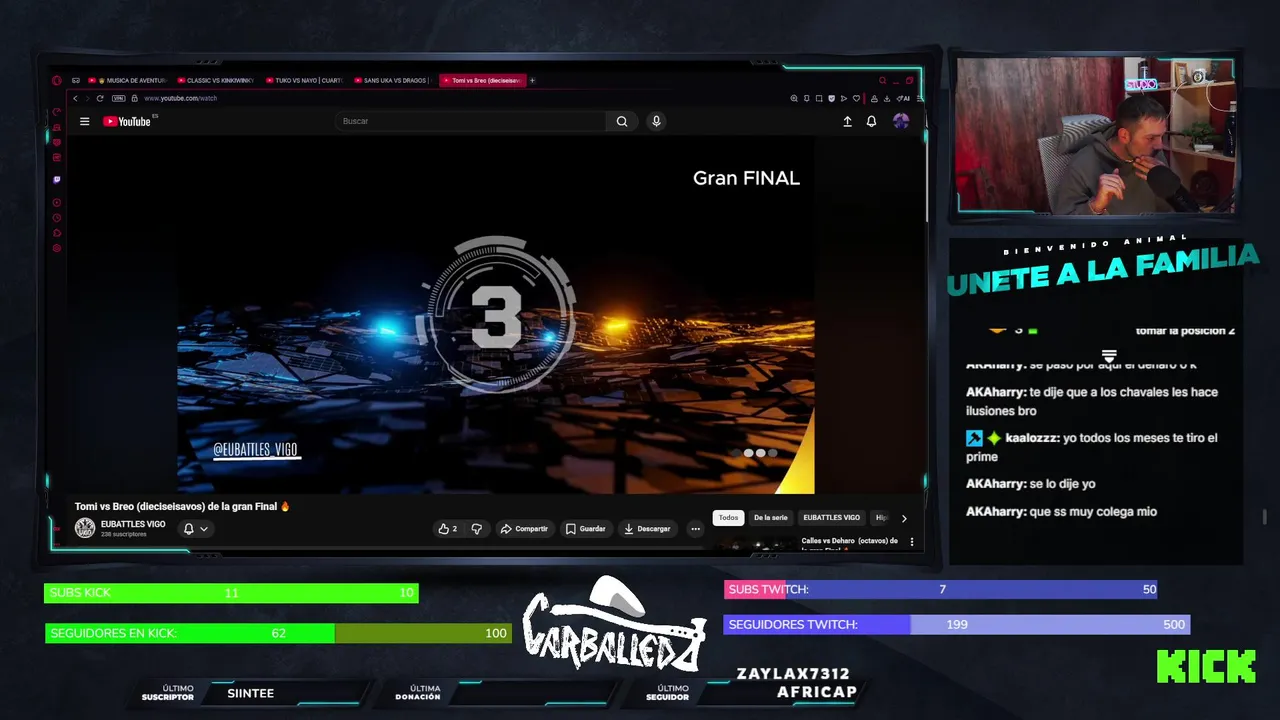Toggle the VPN badge in address bar

119,98
